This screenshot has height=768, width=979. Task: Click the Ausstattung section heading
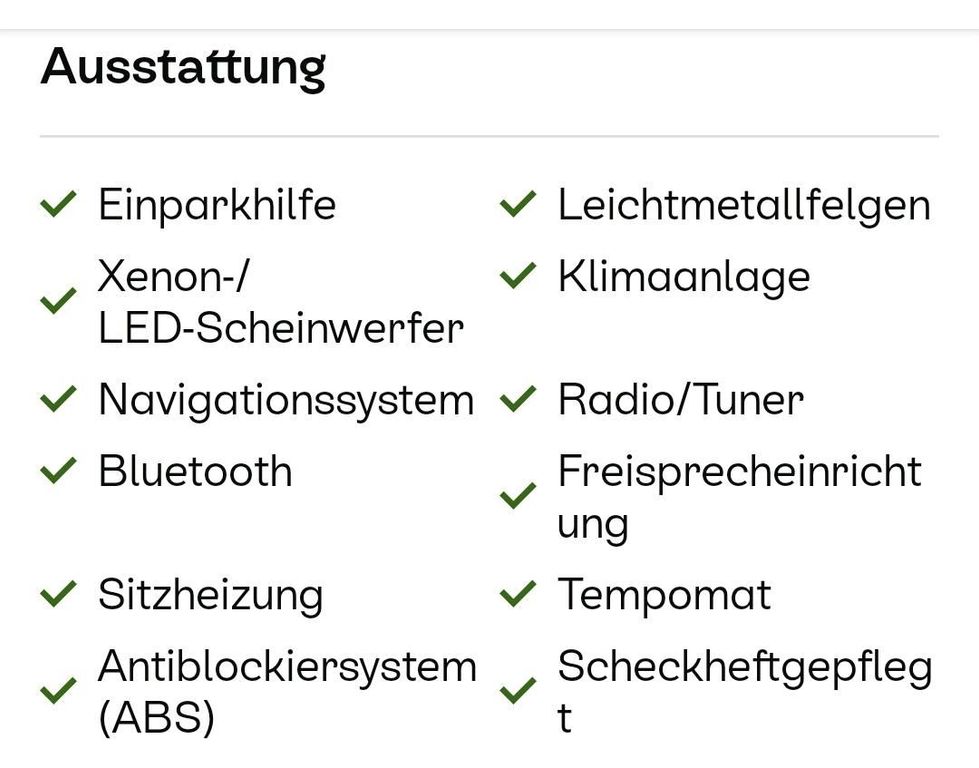coord(184,68)
